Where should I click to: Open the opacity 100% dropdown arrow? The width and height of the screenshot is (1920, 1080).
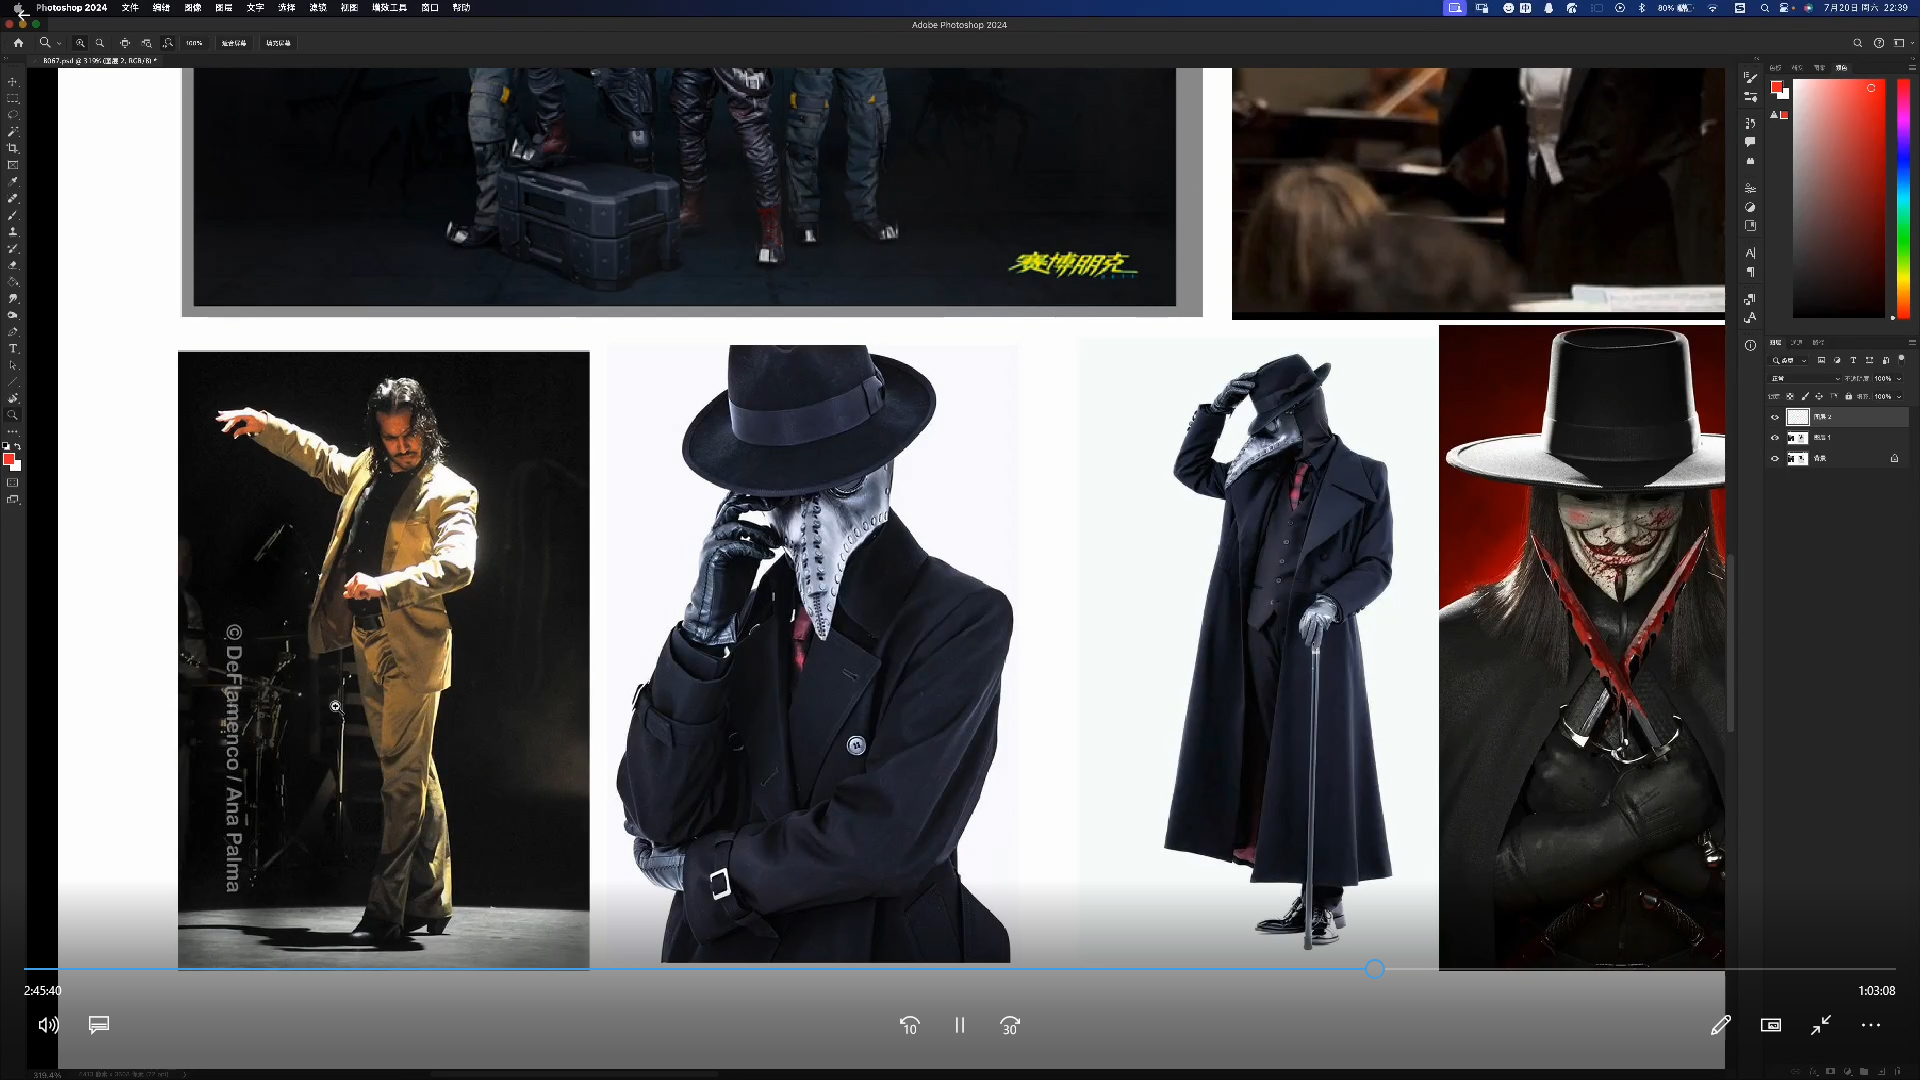click(x=1899, y=379)
